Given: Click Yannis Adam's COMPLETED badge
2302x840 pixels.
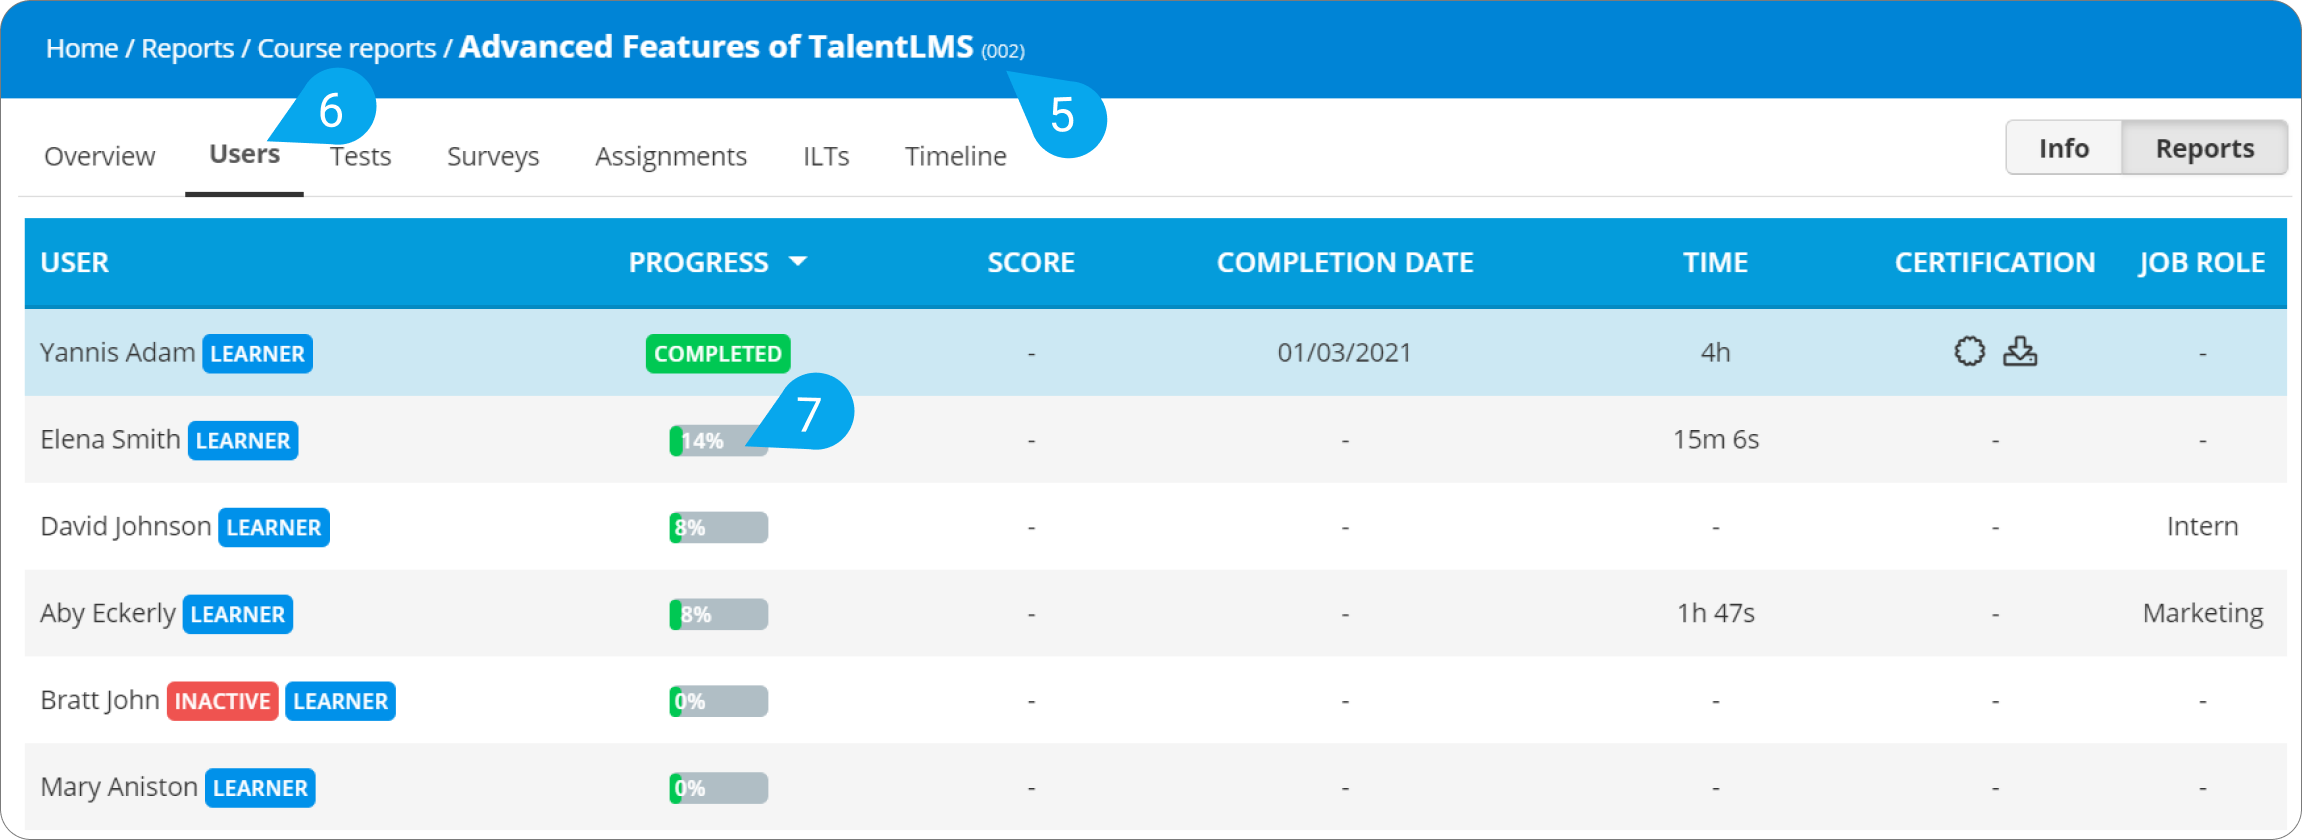Looking at the screenshot, I should click(718, 354).
